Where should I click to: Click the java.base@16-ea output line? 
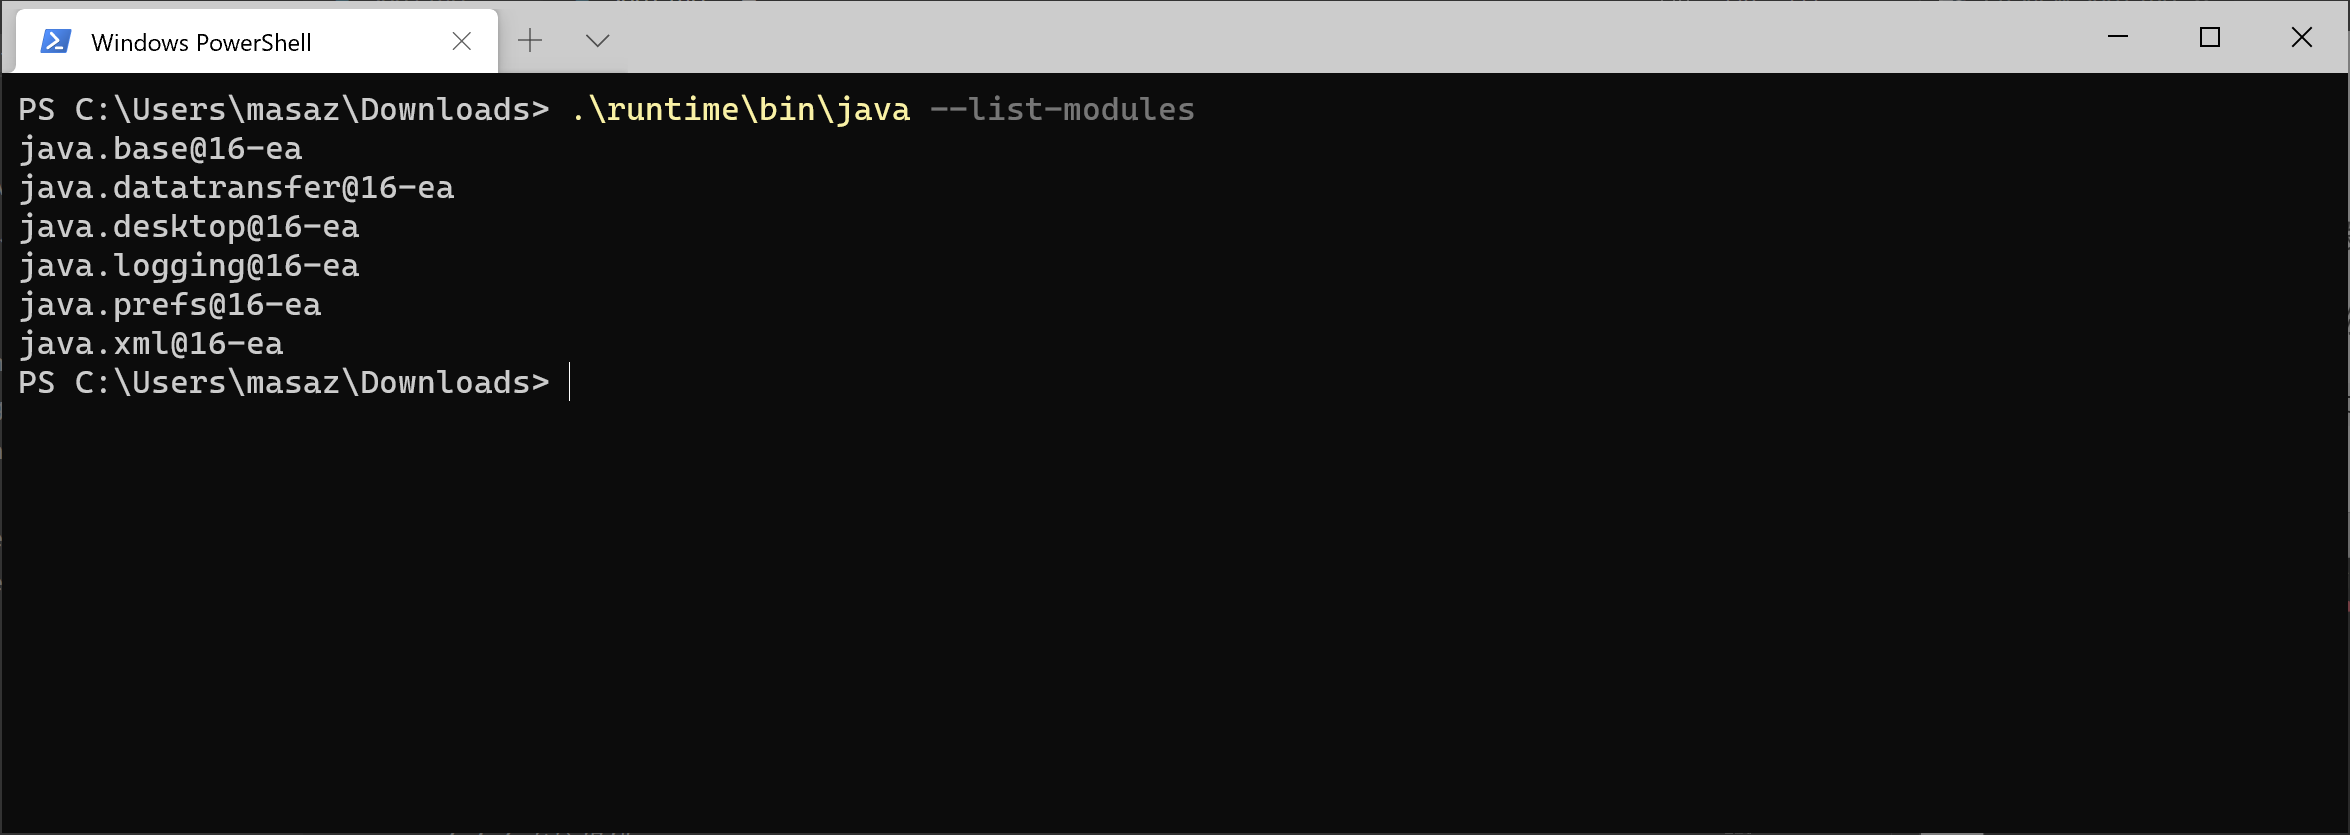point(160,148)
